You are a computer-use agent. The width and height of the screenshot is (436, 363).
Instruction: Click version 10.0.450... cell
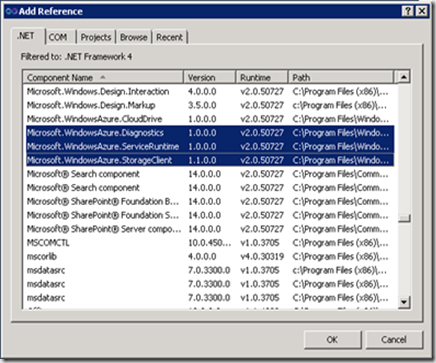coord(209,243)
